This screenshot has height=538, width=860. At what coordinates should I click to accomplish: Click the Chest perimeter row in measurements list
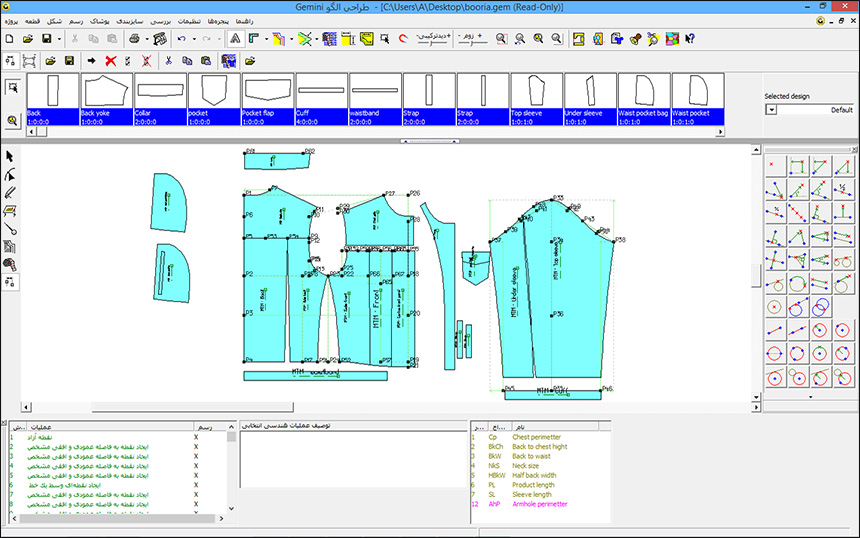[535, 437]
